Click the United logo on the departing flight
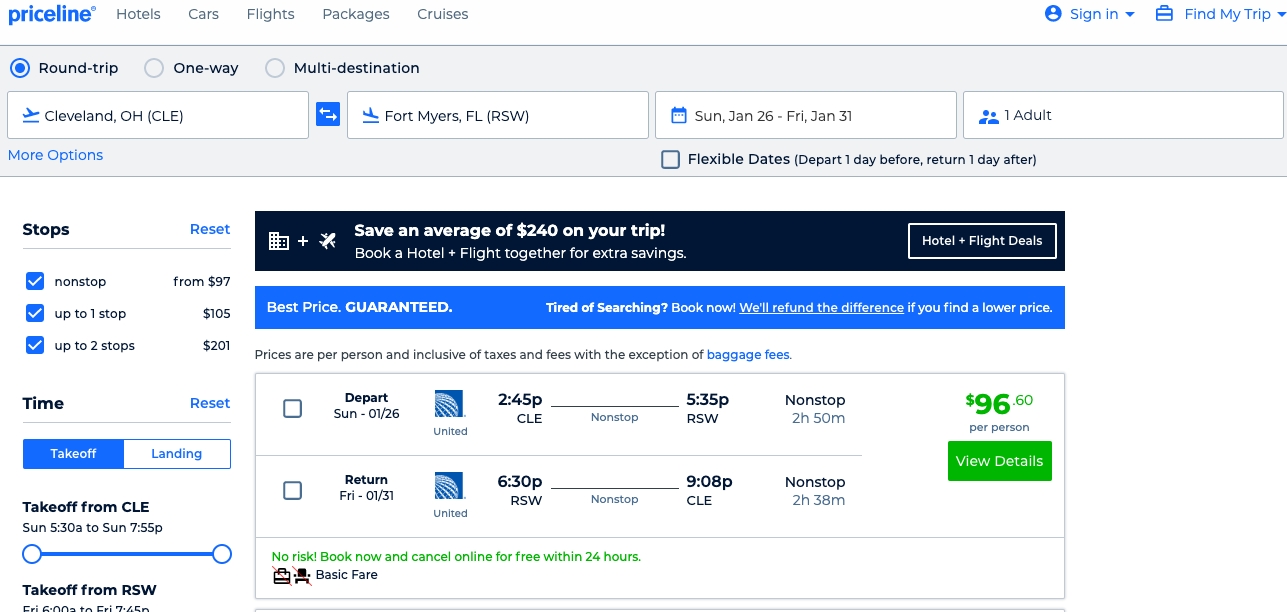The width and height of the screenshot is (1287, 612). coord(450,404)
